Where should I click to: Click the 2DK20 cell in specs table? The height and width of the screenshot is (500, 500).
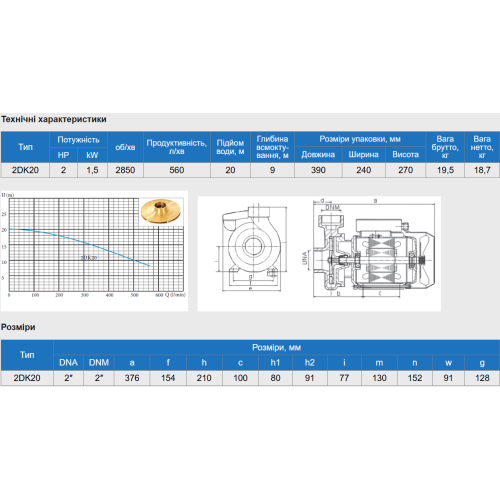pos(25,170)
